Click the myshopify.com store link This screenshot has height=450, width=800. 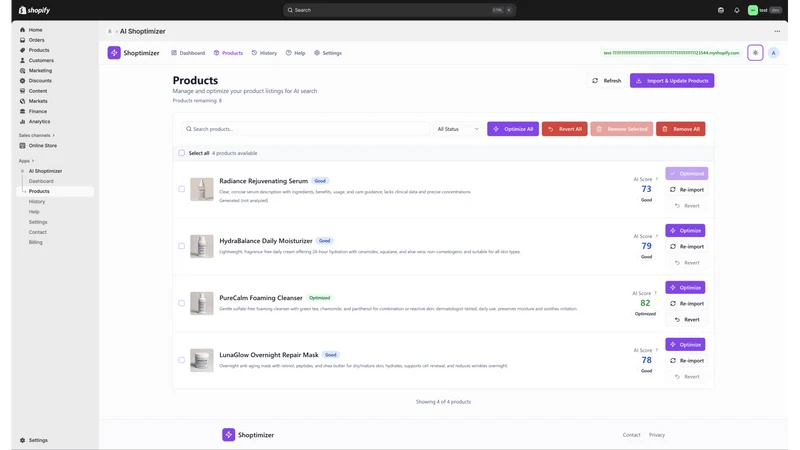(x=671, y=53)
